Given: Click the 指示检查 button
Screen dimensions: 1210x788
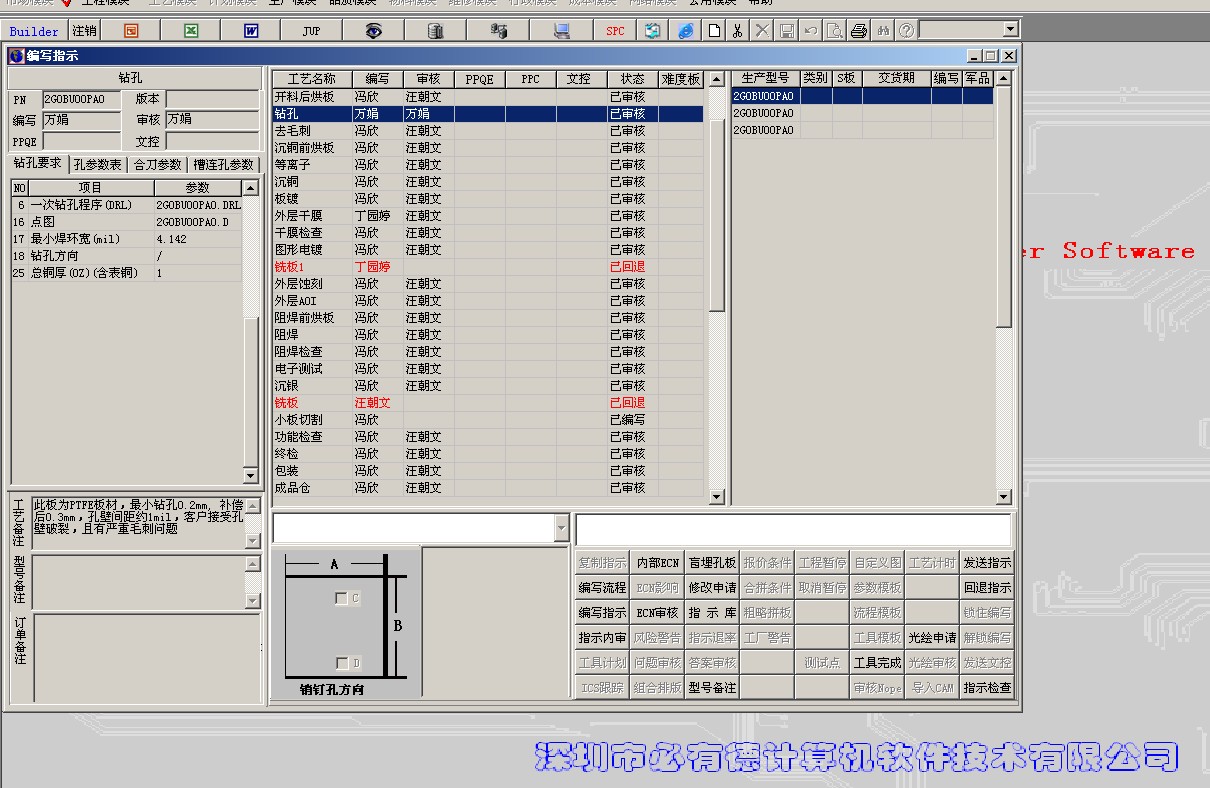Looking at the screenshot, I should pos(987,688).
